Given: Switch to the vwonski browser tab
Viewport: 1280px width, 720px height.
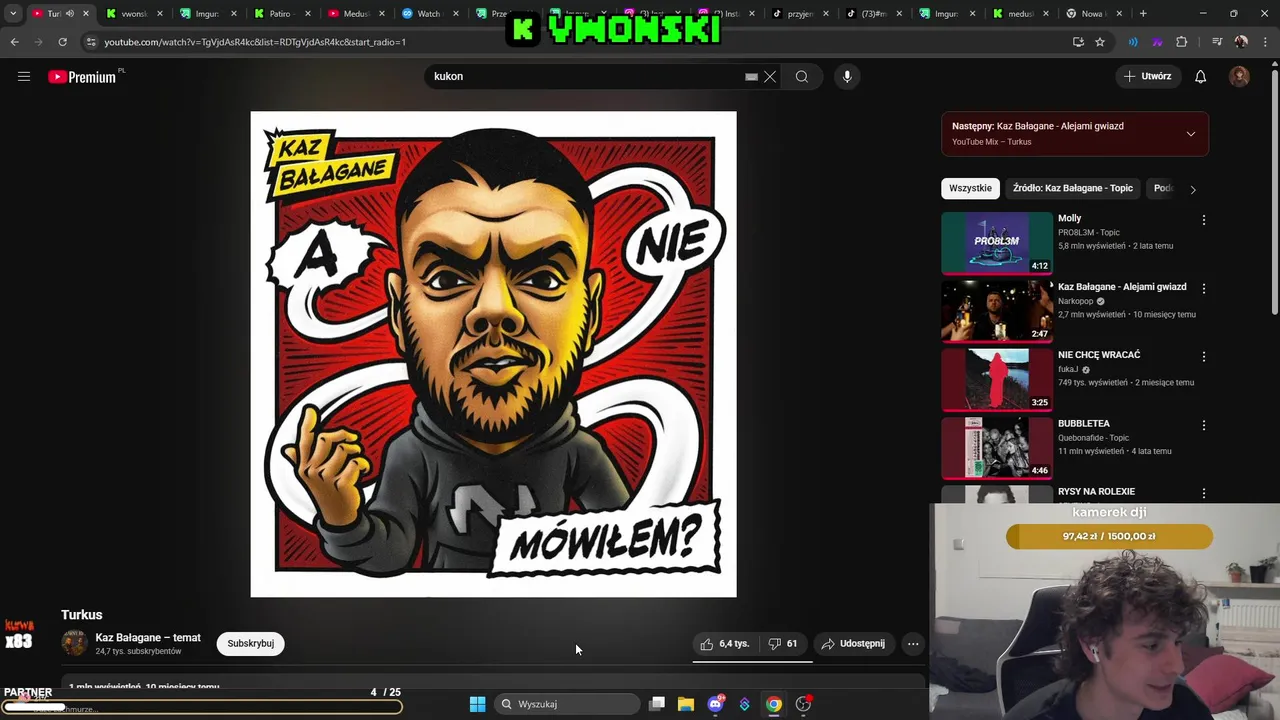Looking at the screenshot, I should [133, 14].
